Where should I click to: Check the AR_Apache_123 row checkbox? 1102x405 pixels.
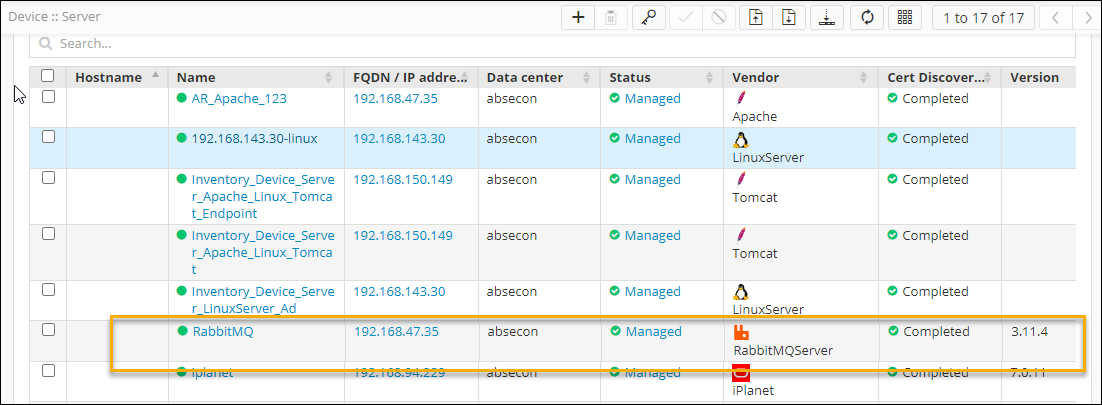48,97
